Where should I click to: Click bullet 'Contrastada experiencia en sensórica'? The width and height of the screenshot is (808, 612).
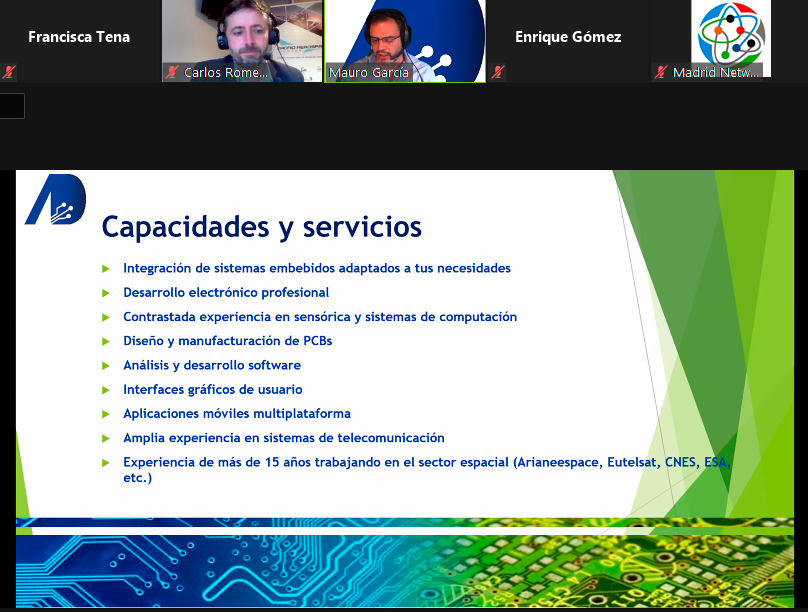click(320, 317)
